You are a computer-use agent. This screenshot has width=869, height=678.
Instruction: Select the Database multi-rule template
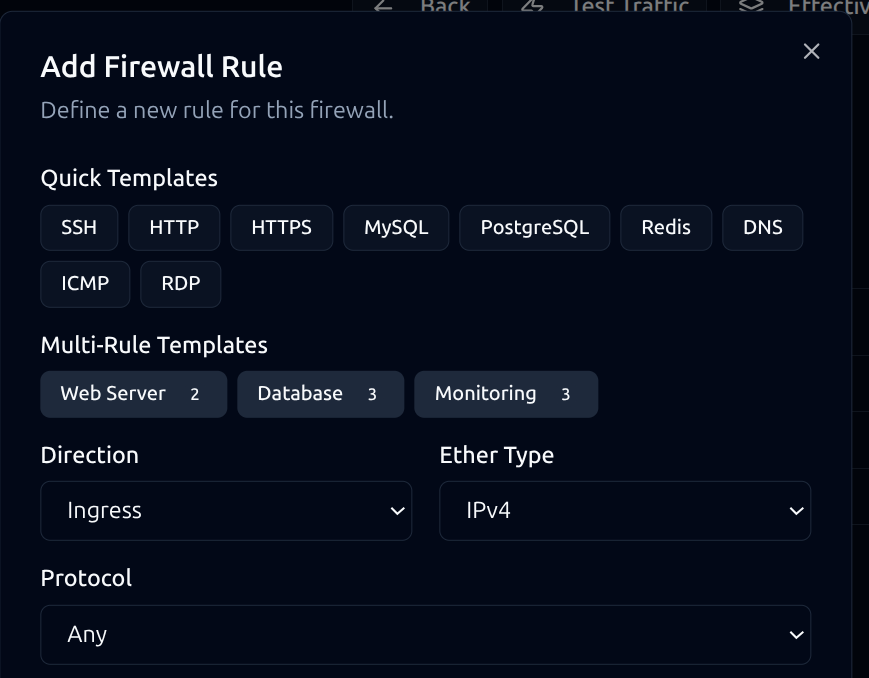pyautogui.click(x=320, y=393)
